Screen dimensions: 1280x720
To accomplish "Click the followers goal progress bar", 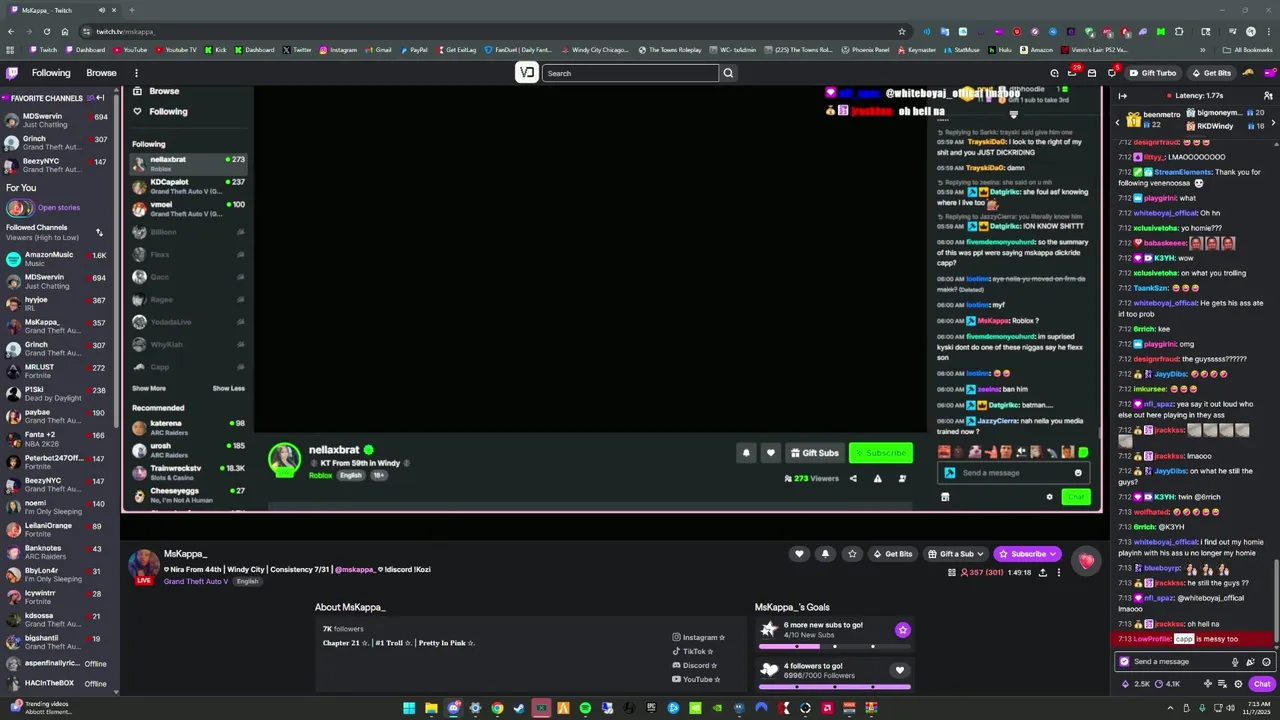I will pyautogui.click(x=834, y=687).
